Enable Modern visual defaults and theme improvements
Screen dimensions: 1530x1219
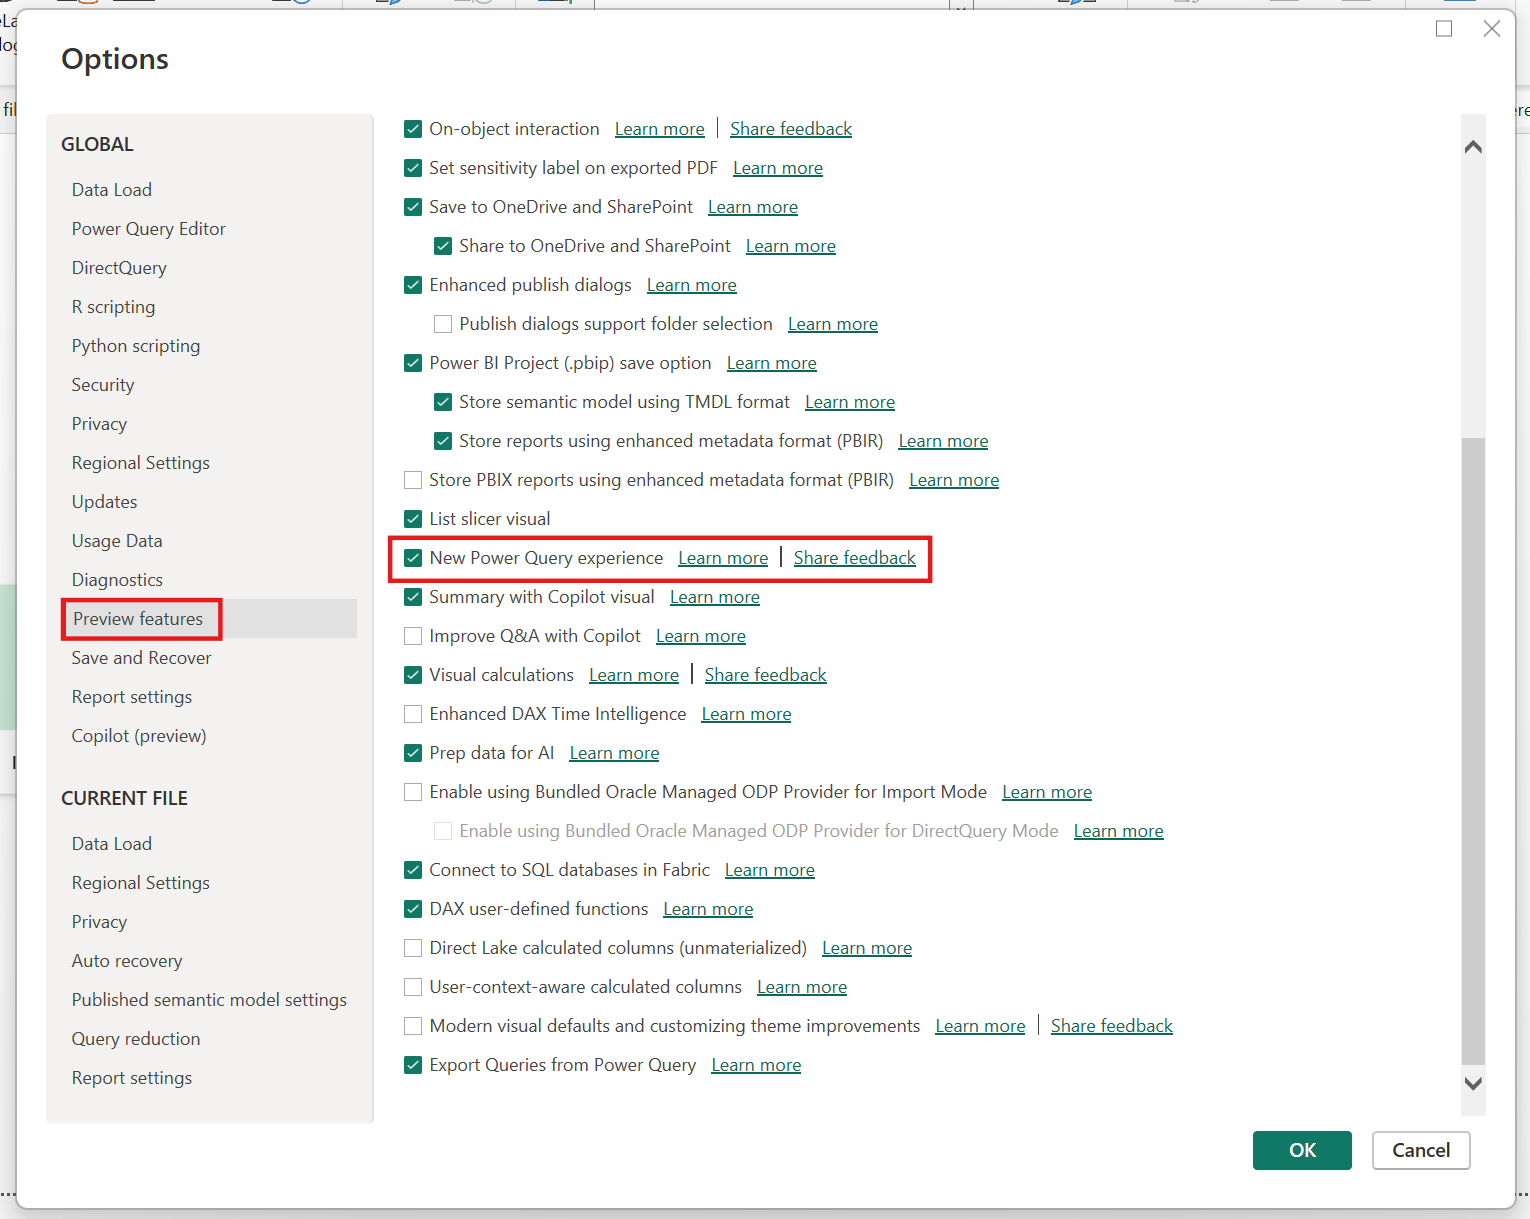[x=413, y=1026]
